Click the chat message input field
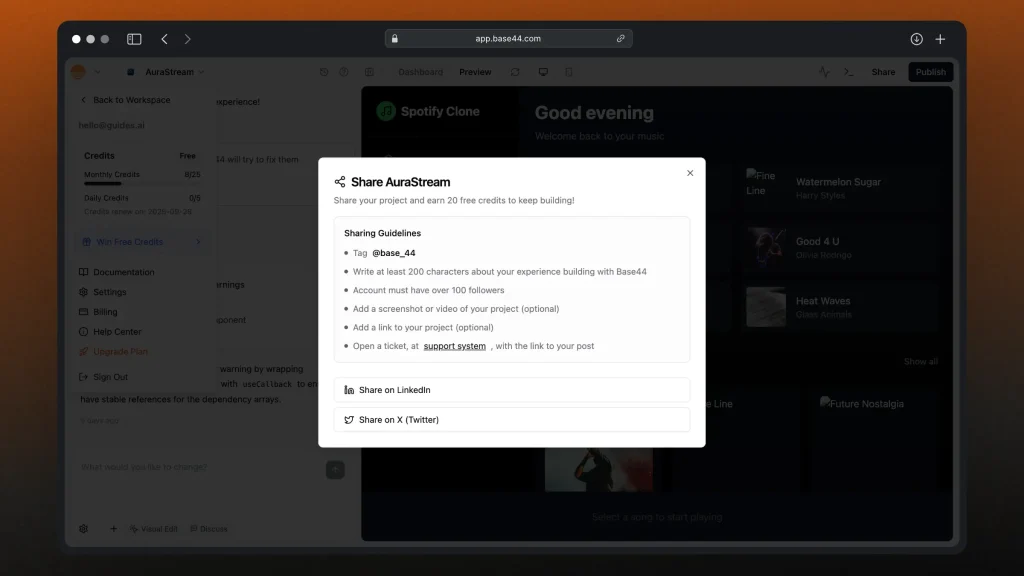This screenshot has height=576, width=1024. 199,467
